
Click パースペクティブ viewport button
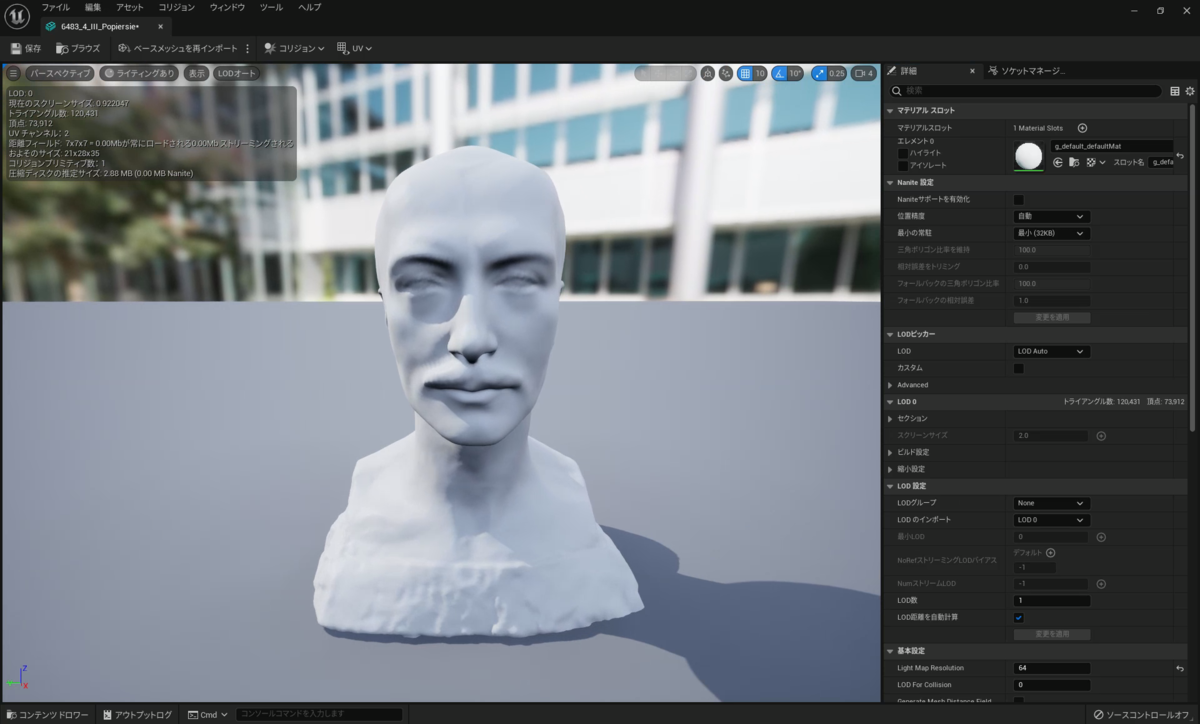tap(59, 73)
